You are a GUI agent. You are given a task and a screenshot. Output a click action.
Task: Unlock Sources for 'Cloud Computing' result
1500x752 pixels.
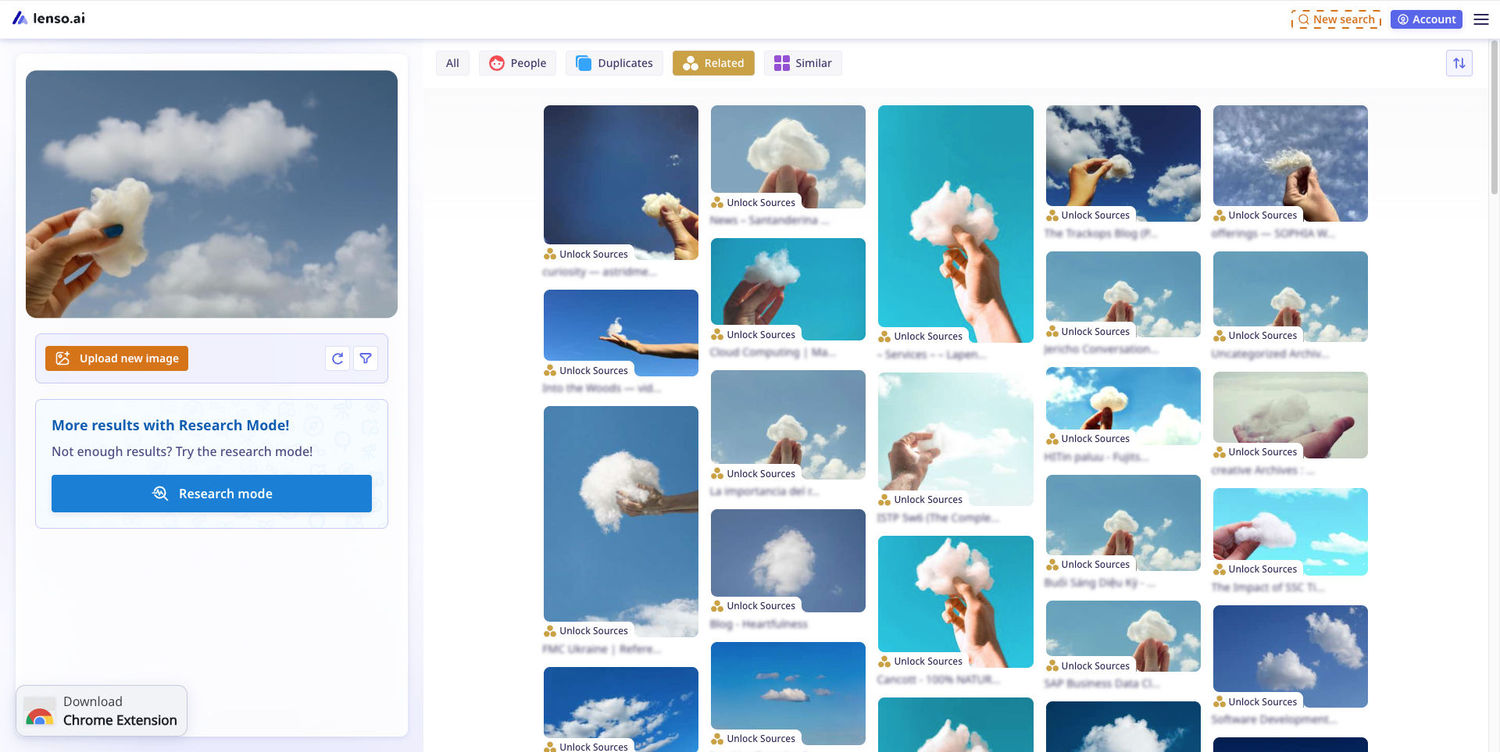tap(754, 335)
